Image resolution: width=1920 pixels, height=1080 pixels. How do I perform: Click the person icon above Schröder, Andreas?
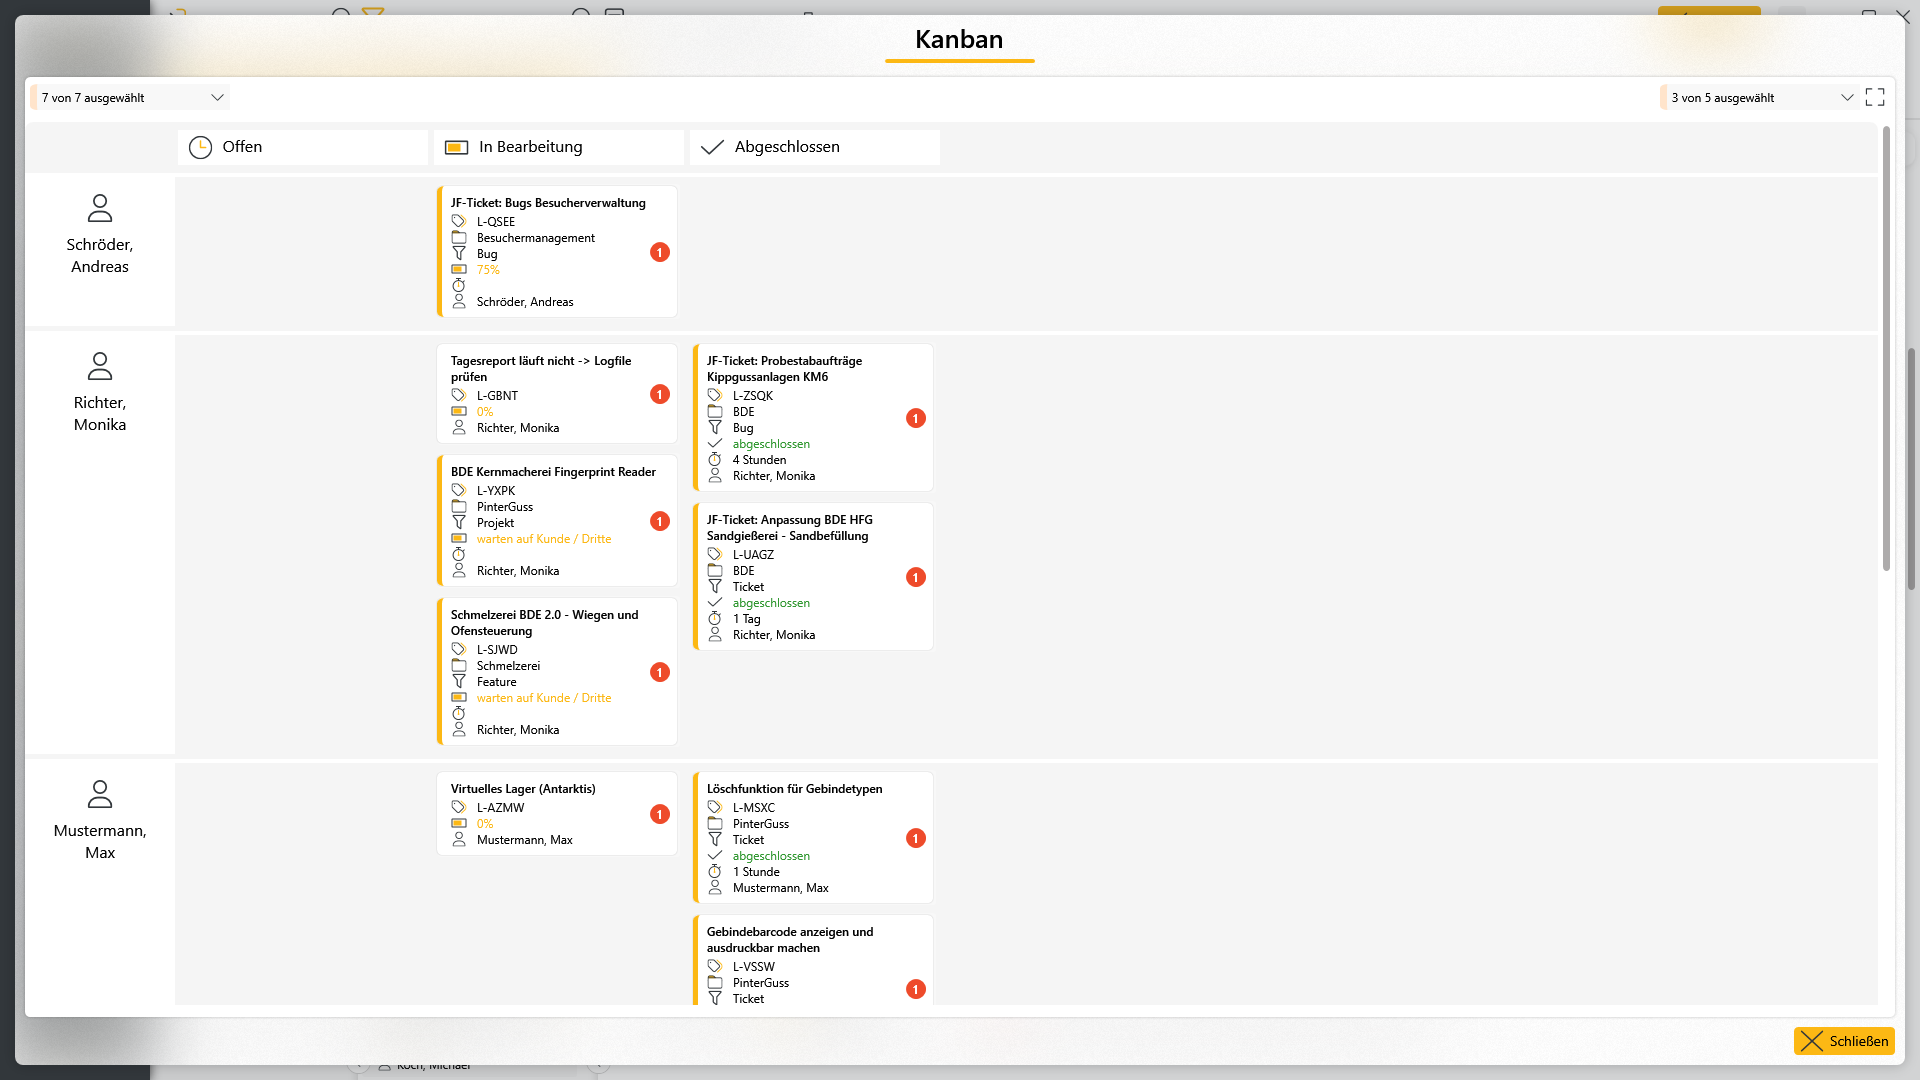point(100,208)
